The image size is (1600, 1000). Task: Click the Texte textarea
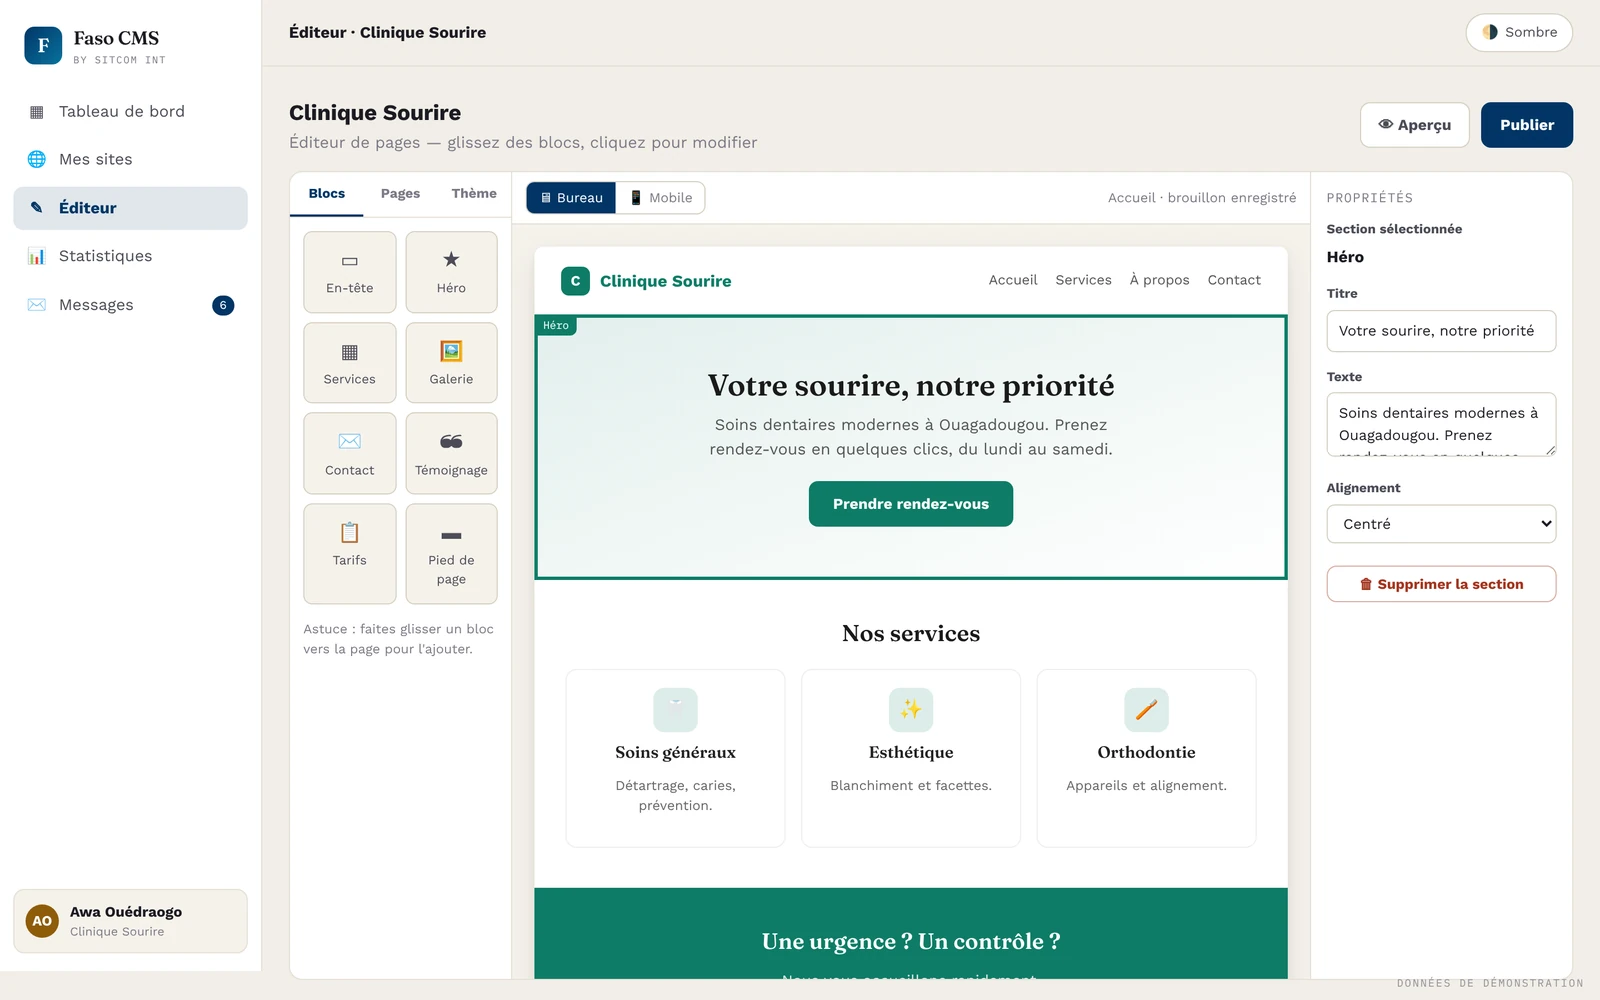(1441, 424)
